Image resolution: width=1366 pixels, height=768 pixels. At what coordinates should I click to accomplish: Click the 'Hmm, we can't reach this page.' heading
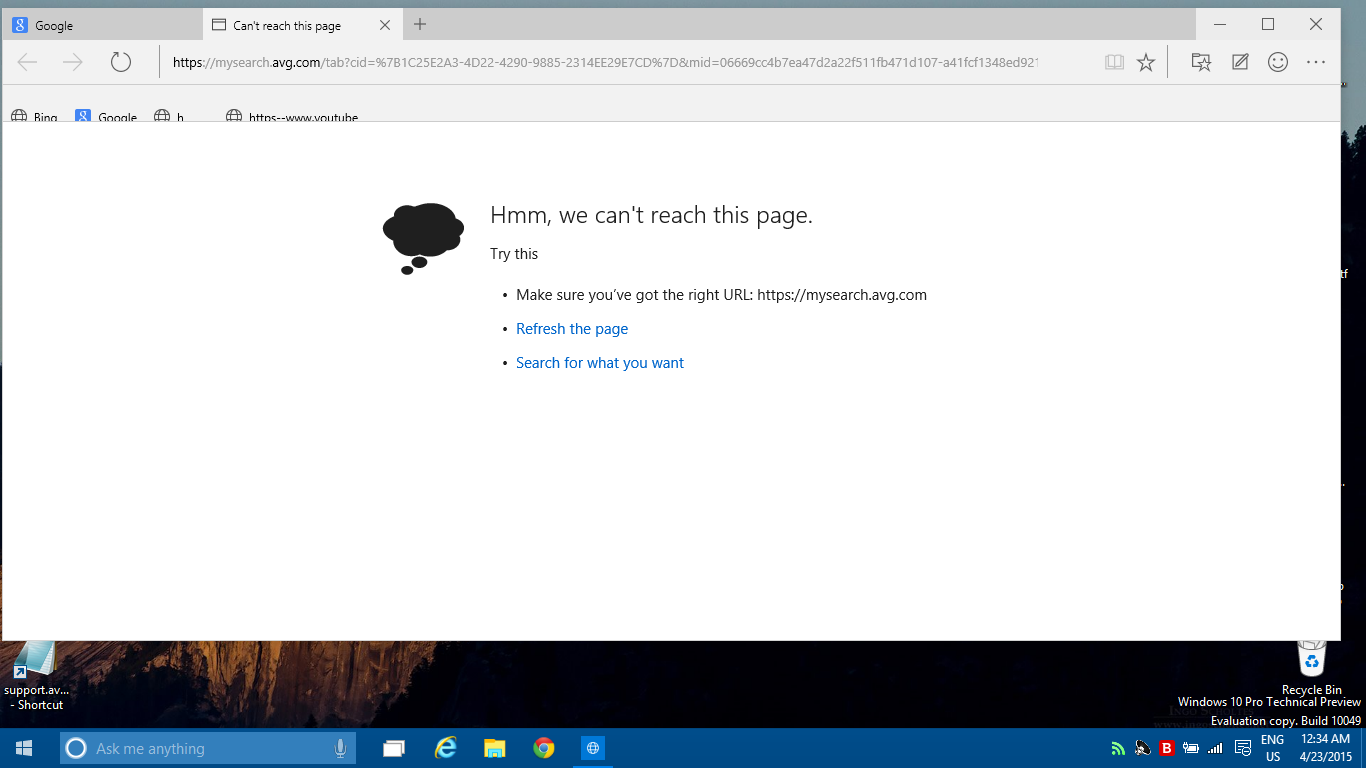(651, 215)
